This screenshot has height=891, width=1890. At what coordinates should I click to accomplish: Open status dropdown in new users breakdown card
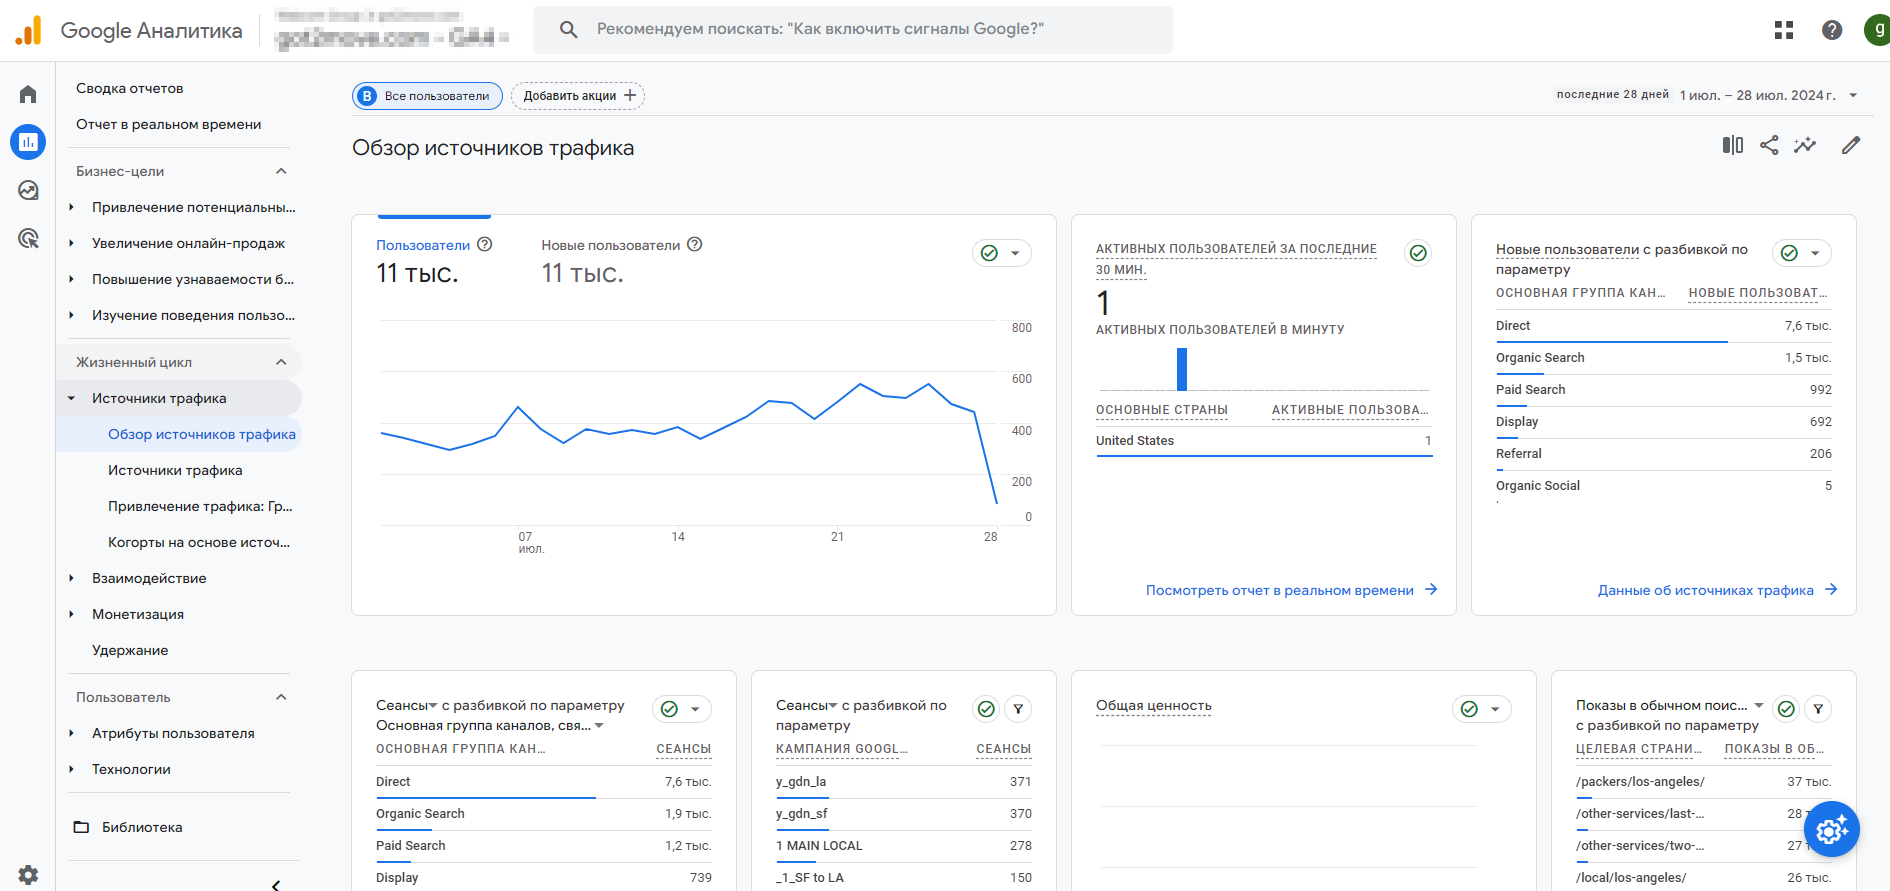pyautogui.click(x=1802, y=253)
